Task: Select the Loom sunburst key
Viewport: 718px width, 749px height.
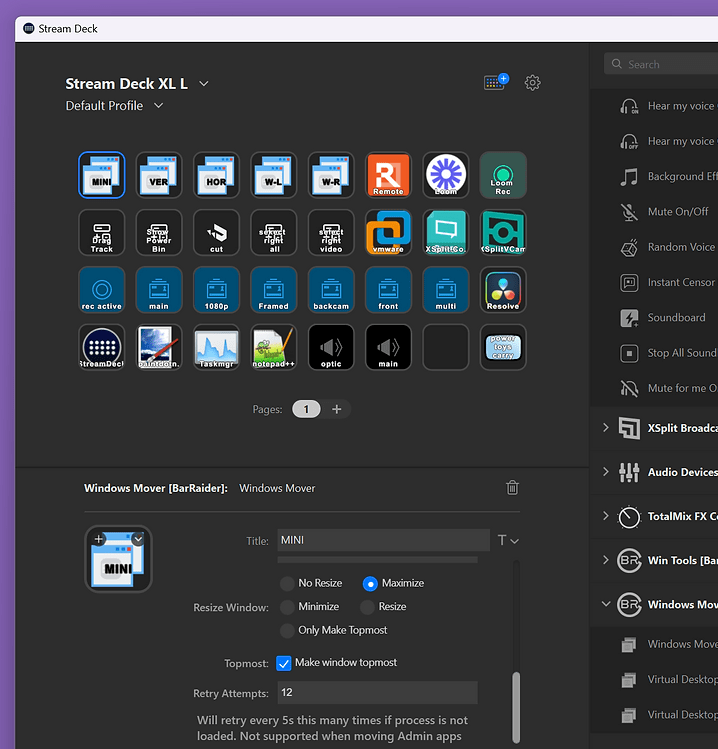Action: (446, 175)
